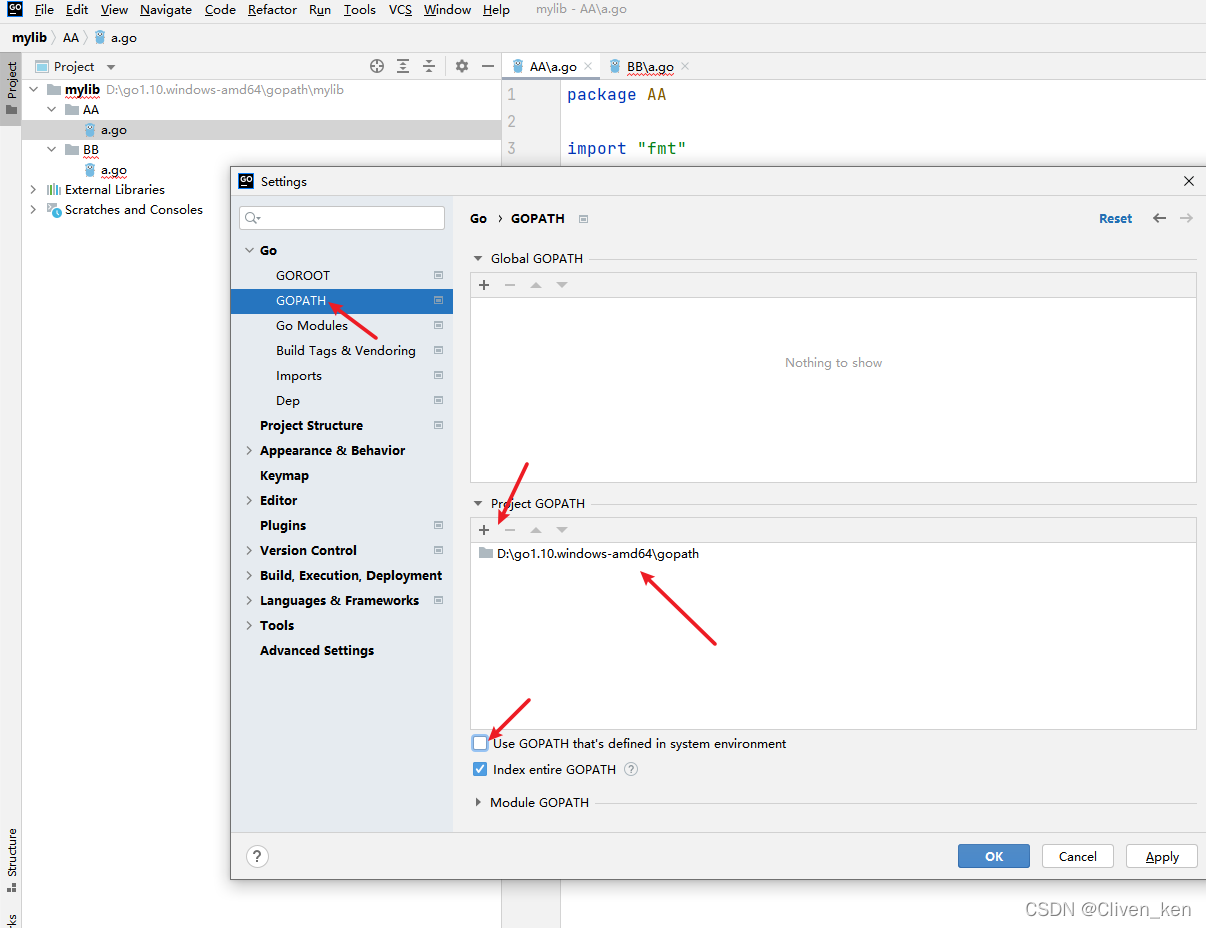Click the add path plus icon under Project GOPATH
Screen dimensions: 1206x928
tap(484, 530)
